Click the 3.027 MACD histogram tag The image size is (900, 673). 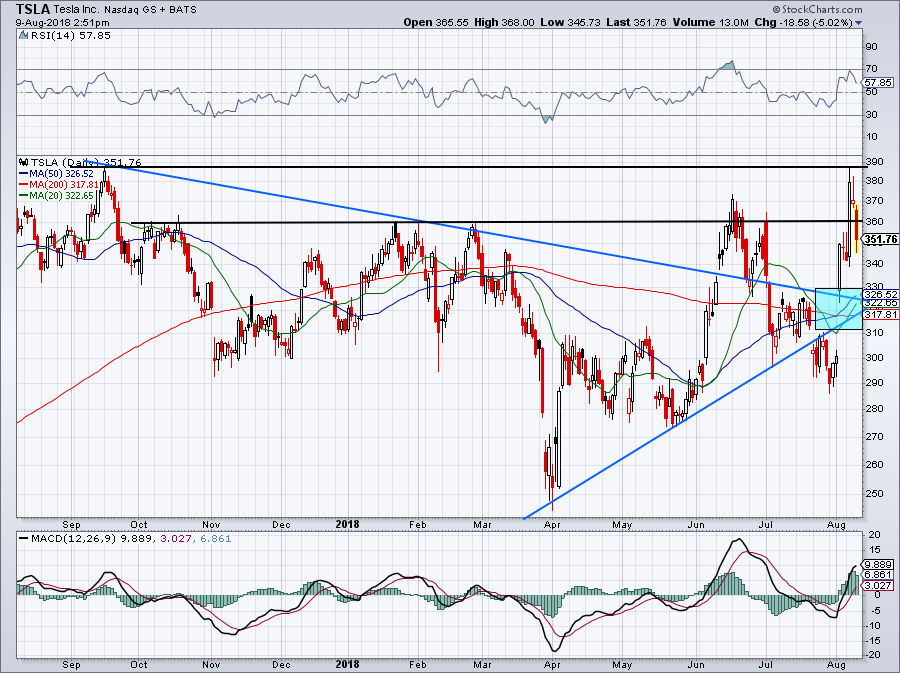[878, 585]
